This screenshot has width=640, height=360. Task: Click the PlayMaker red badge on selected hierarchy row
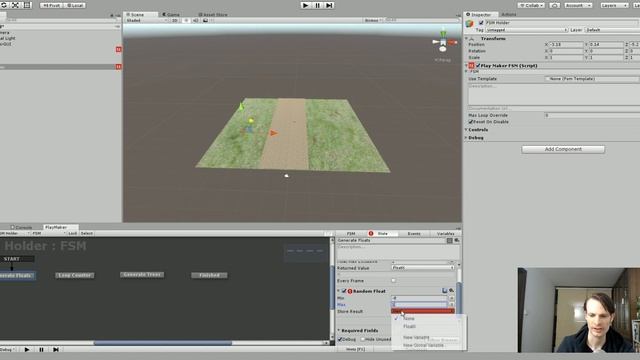coord(118,67)
